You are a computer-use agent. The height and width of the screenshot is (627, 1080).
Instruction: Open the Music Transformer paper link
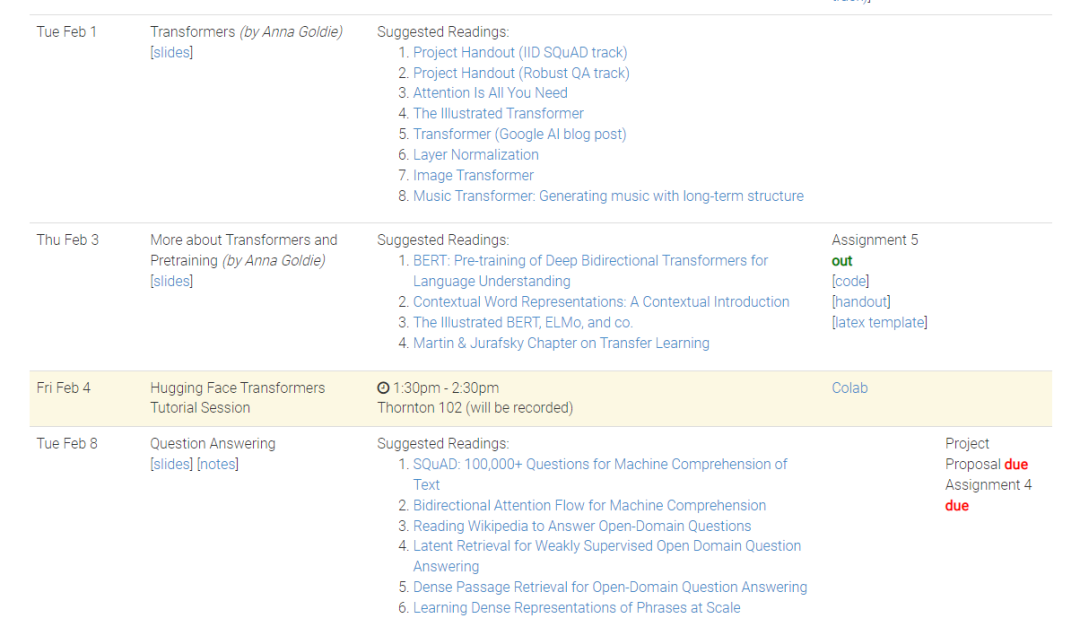coord(608,196)
